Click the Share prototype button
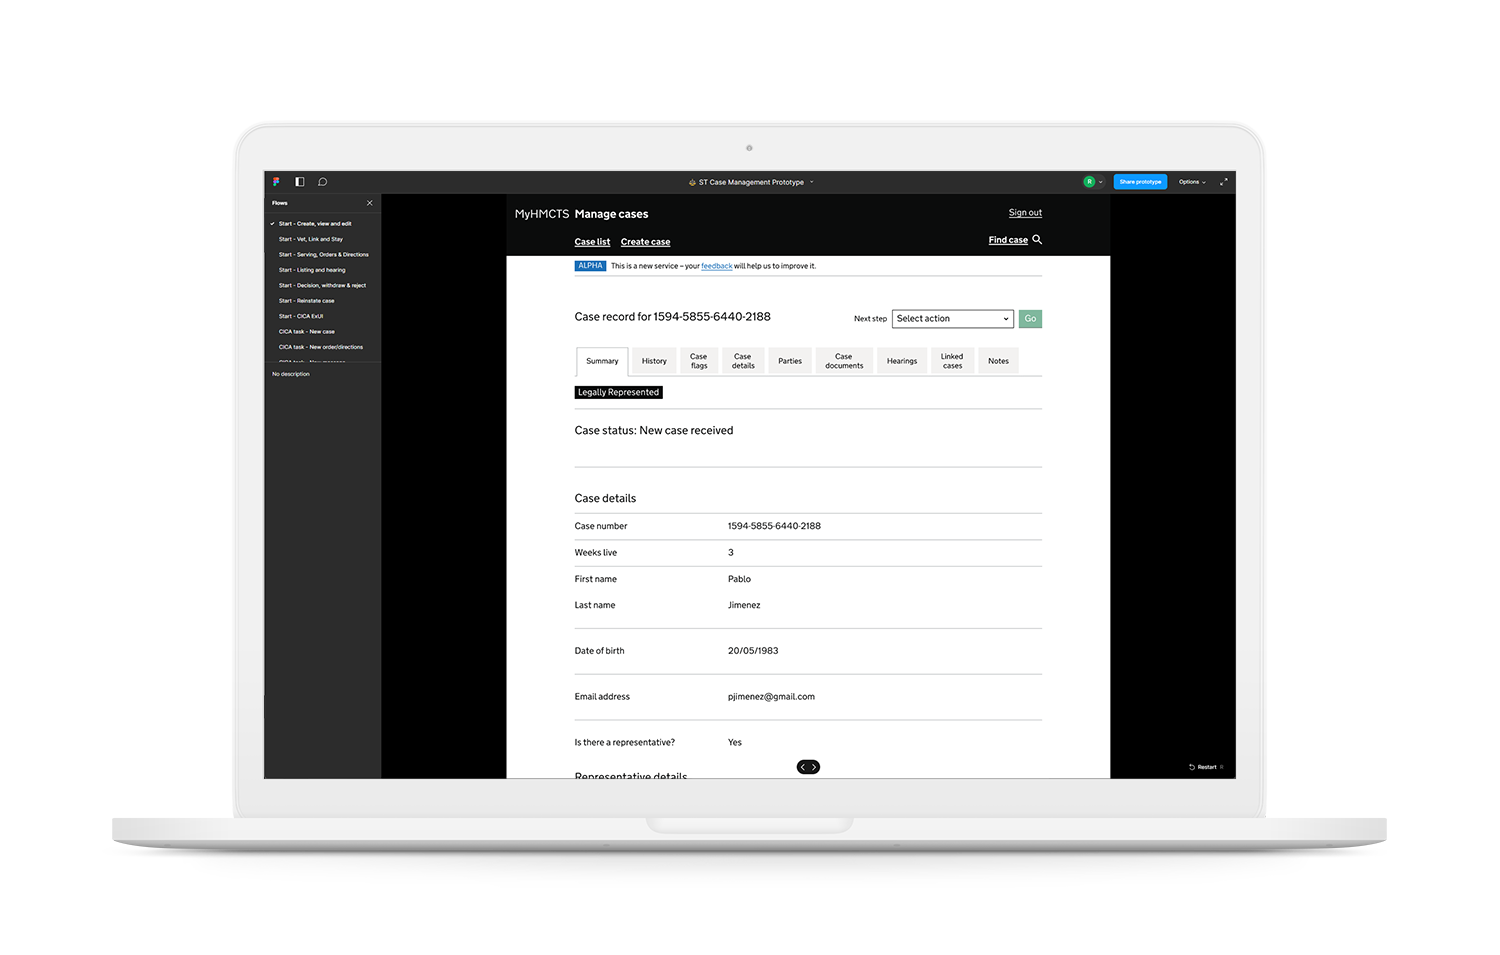 1140,182
